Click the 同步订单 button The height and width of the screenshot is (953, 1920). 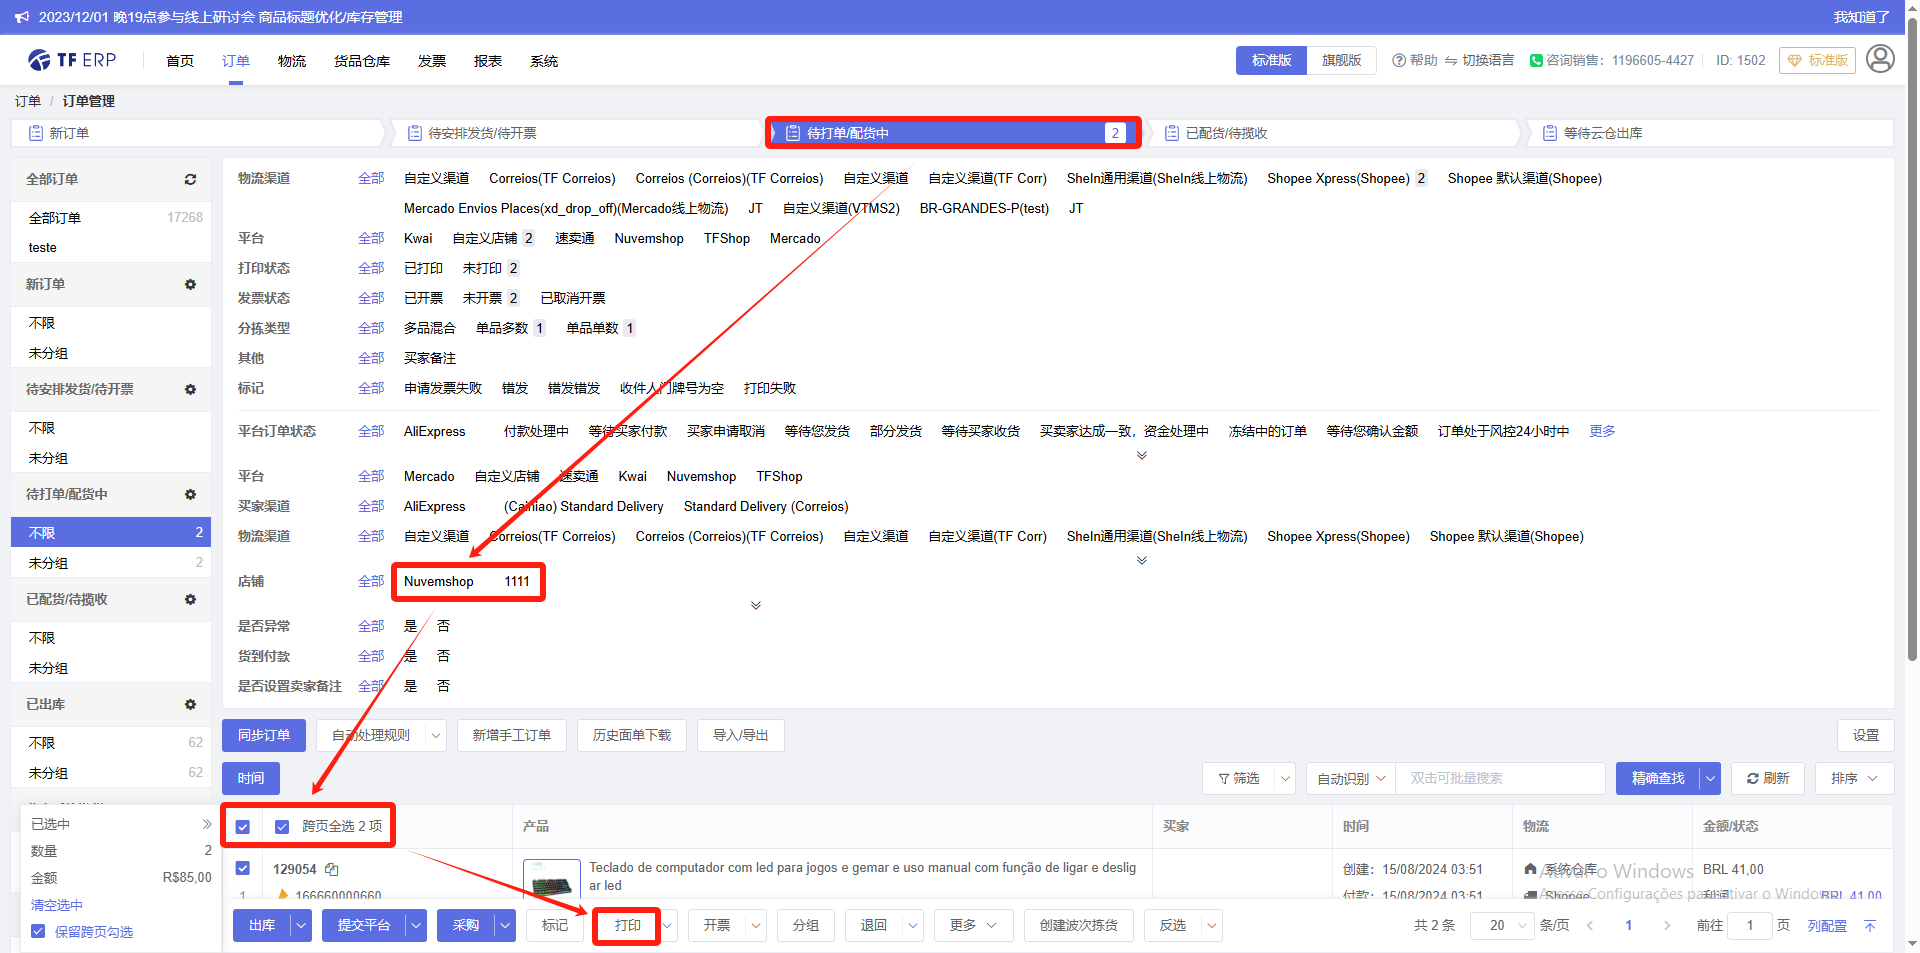(x=264, y=735)
